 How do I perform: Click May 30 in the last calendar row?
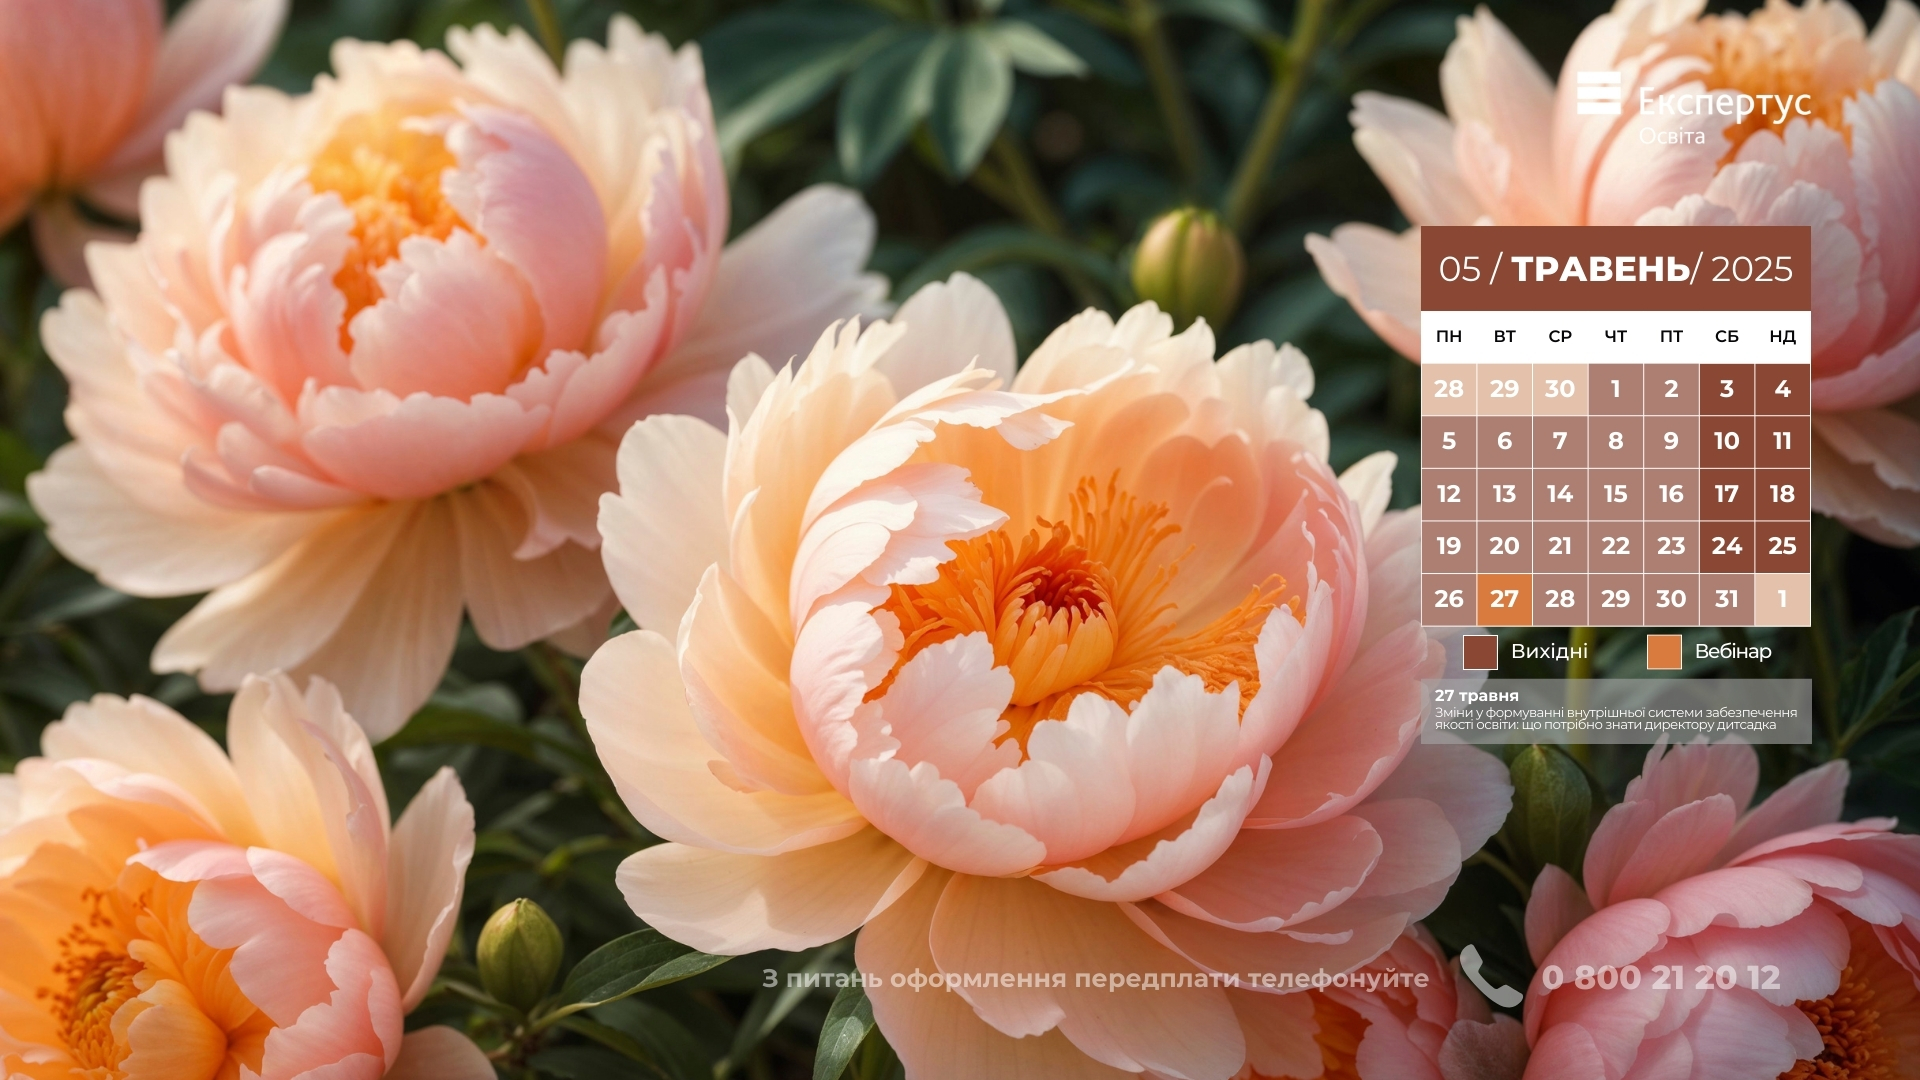point(1671,599)
